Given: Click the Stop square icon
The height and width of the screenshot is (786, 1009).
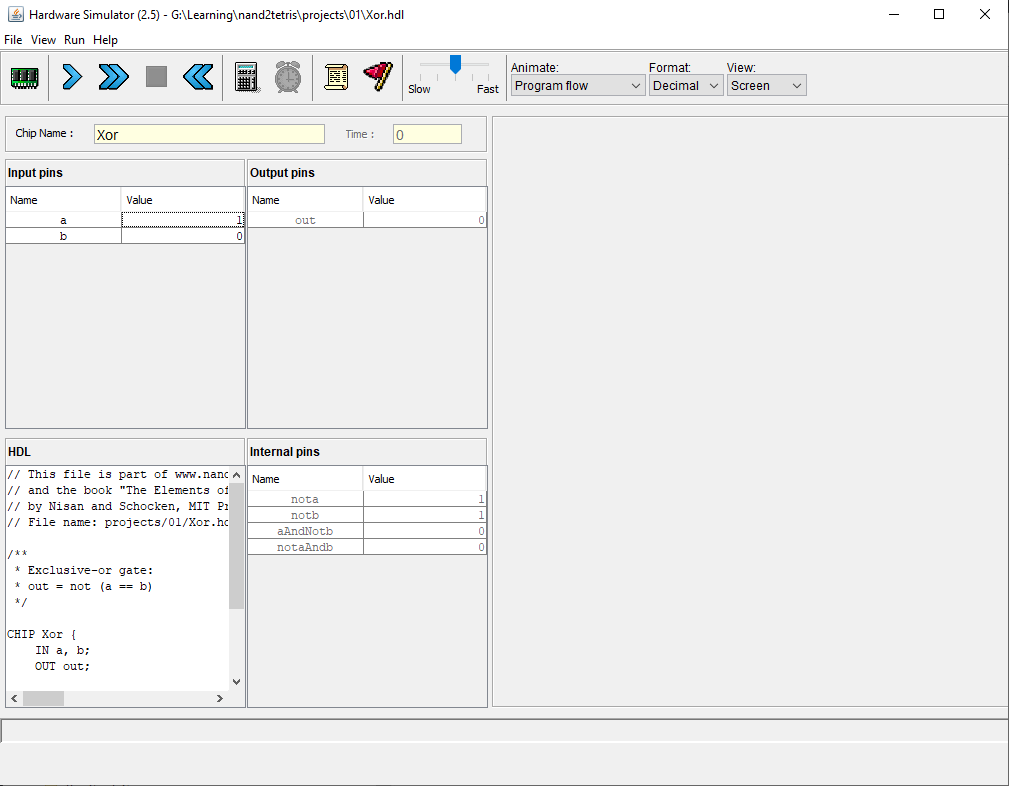Looking at the screenshot, I should (x=156, y=77).
